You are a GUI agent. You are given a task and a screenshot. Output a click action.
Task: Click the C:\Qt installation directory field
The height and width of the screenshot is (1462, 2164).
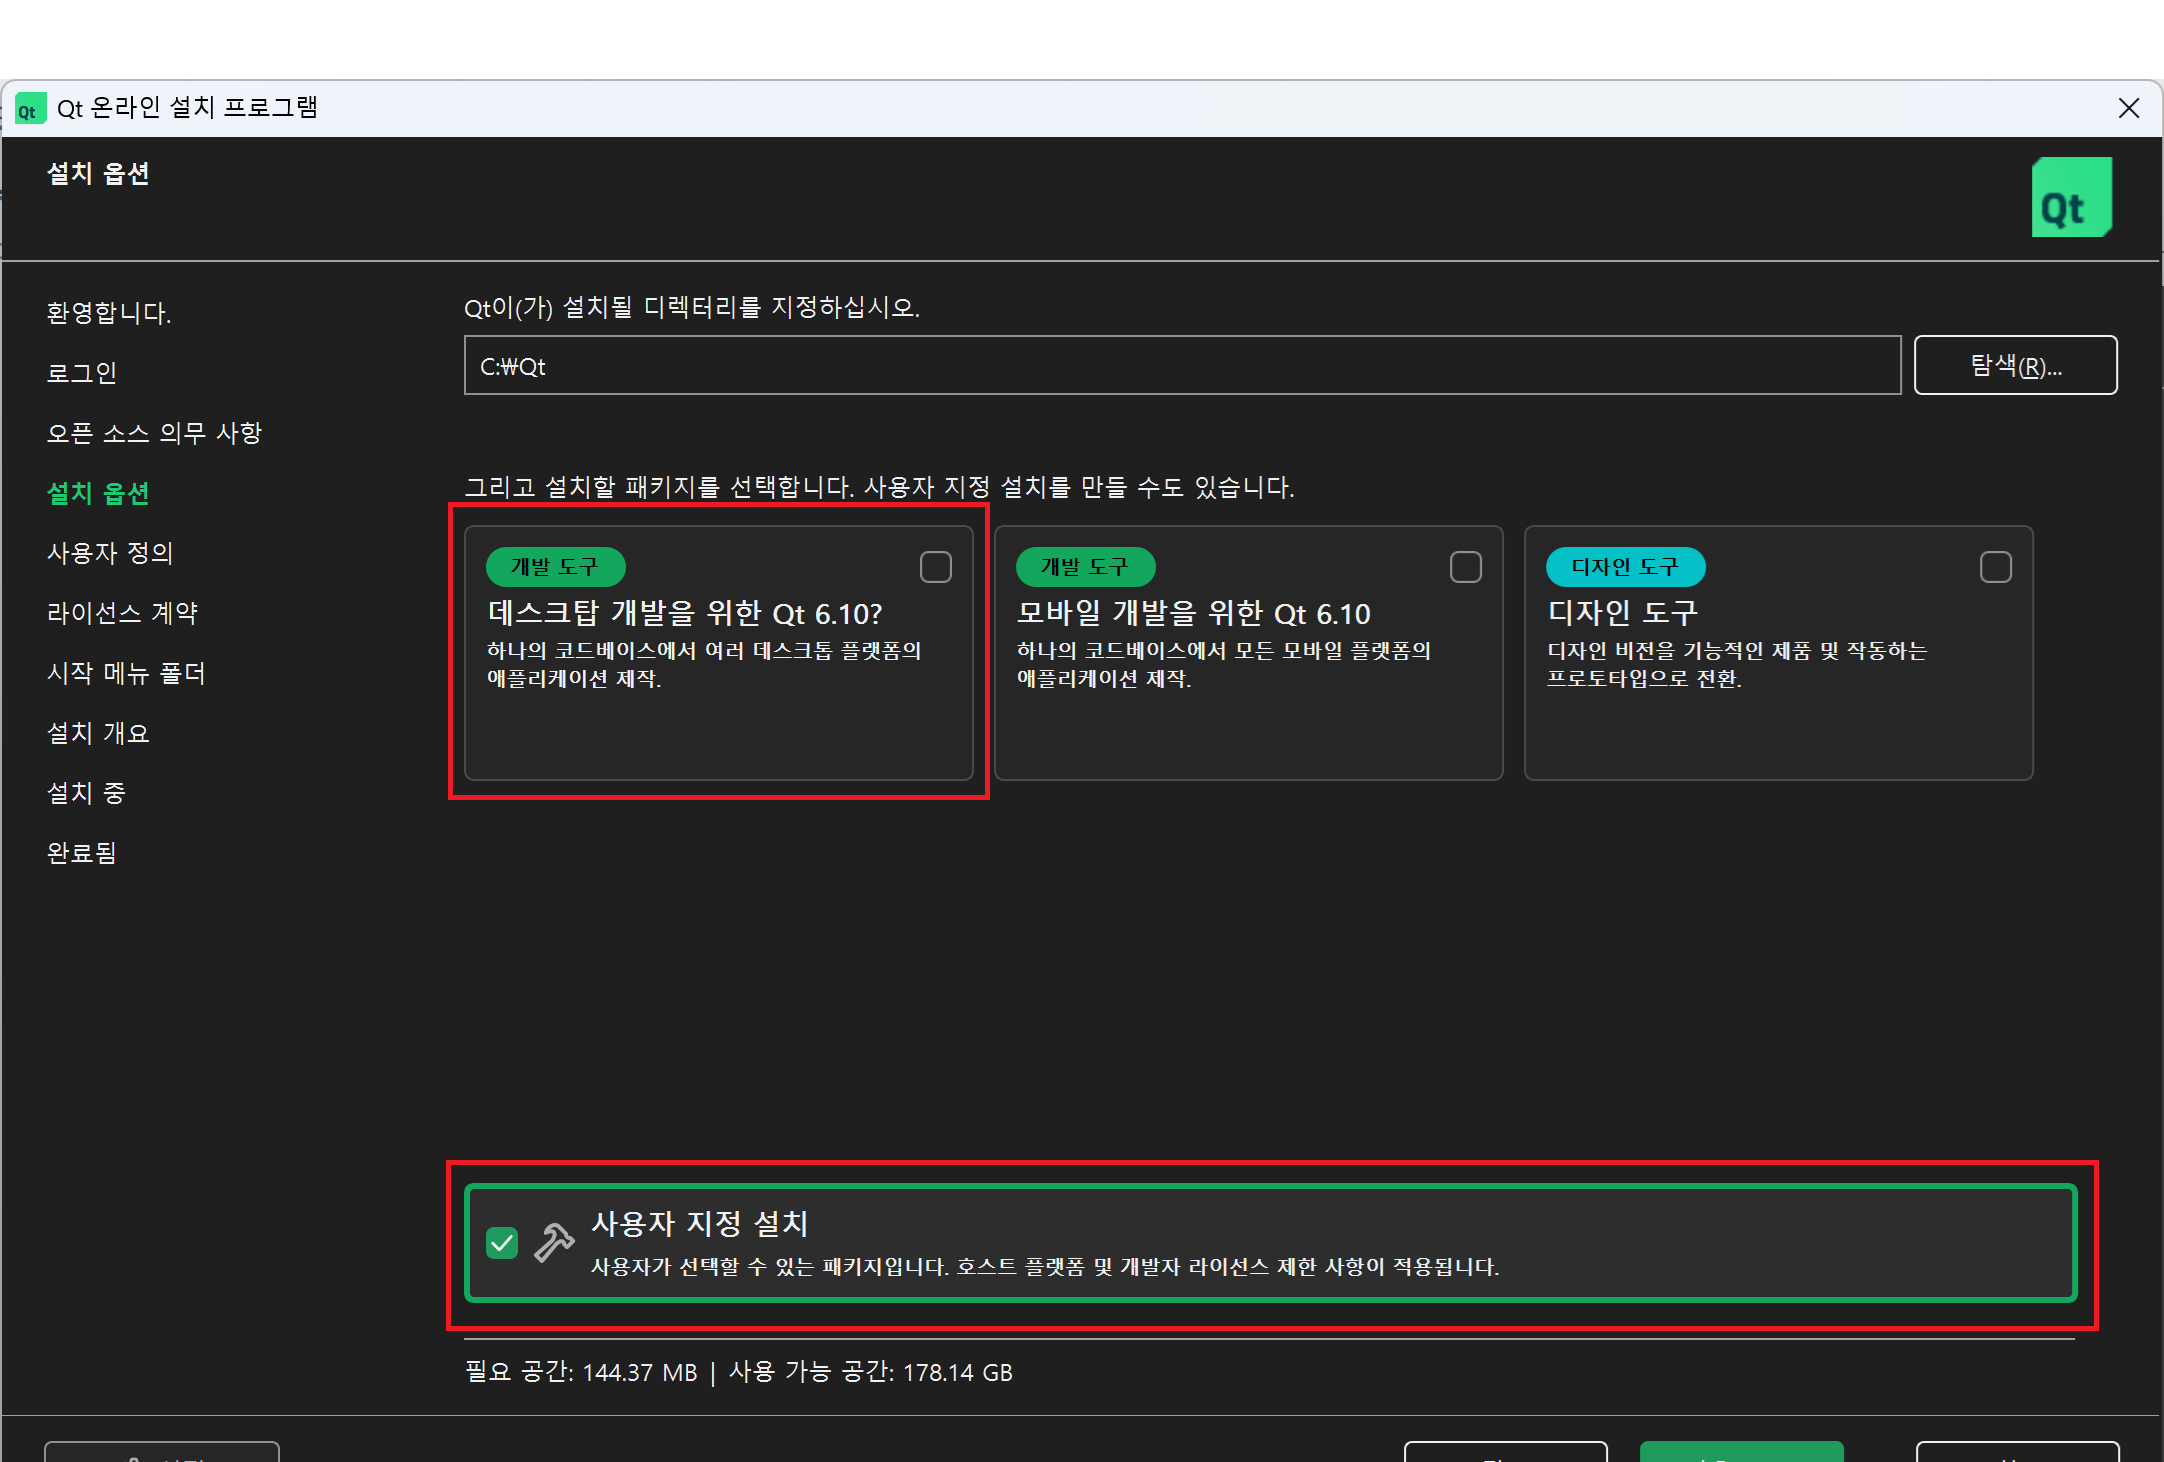(x=1180, y=364)
